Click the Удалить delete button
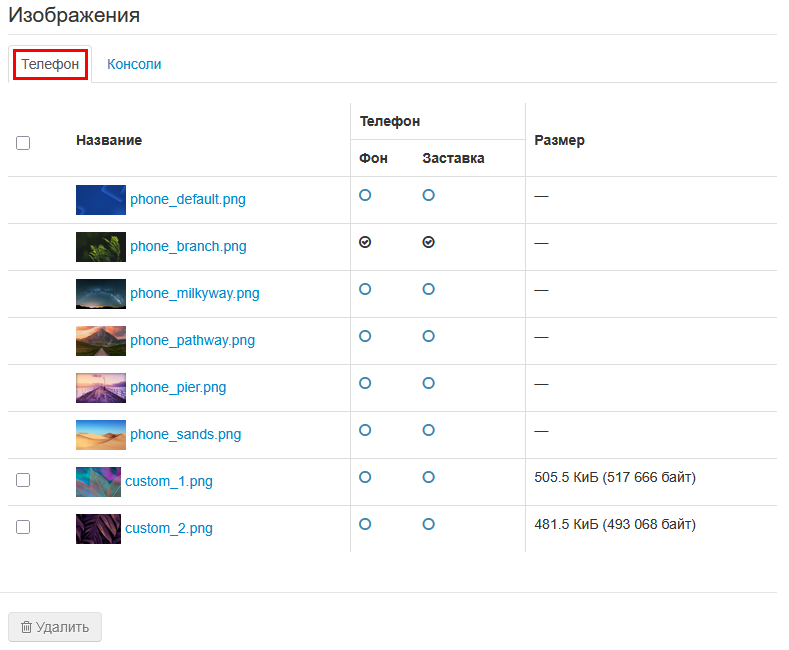789x650 pixels. coord(55,627)
